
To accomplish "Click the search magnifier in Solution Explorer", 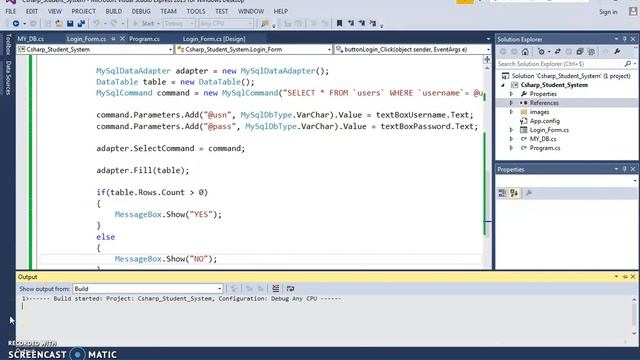I will click(628, 64).
